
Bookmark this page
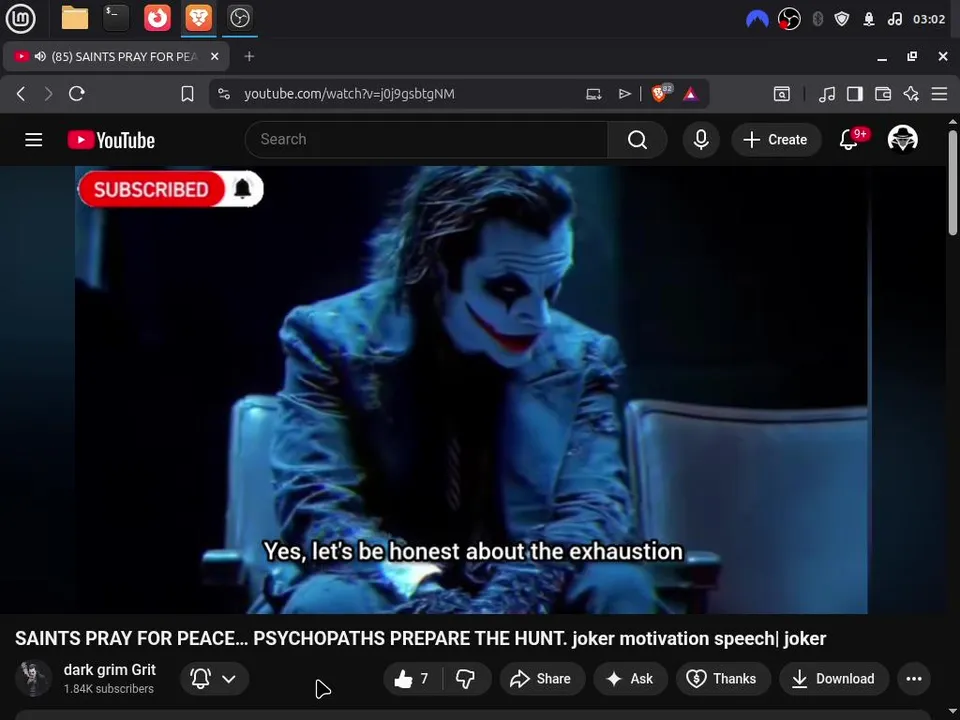tap(187, 94)
